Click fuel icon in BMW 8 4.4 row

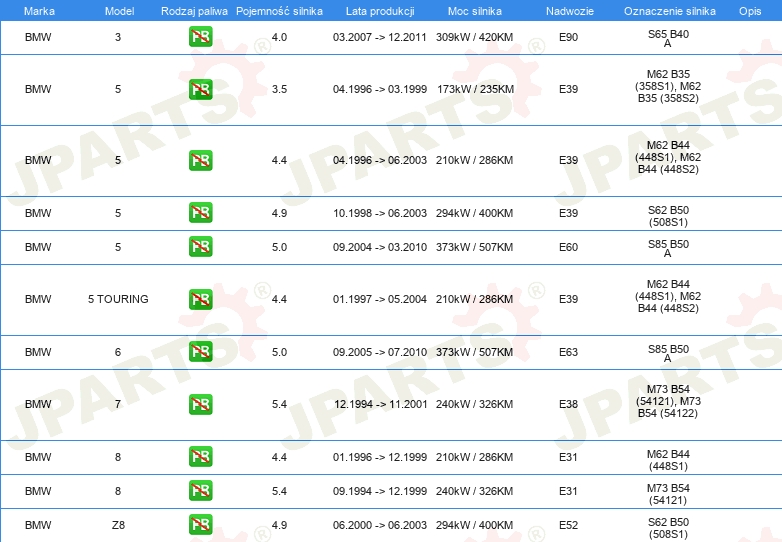tap(200, 457)
